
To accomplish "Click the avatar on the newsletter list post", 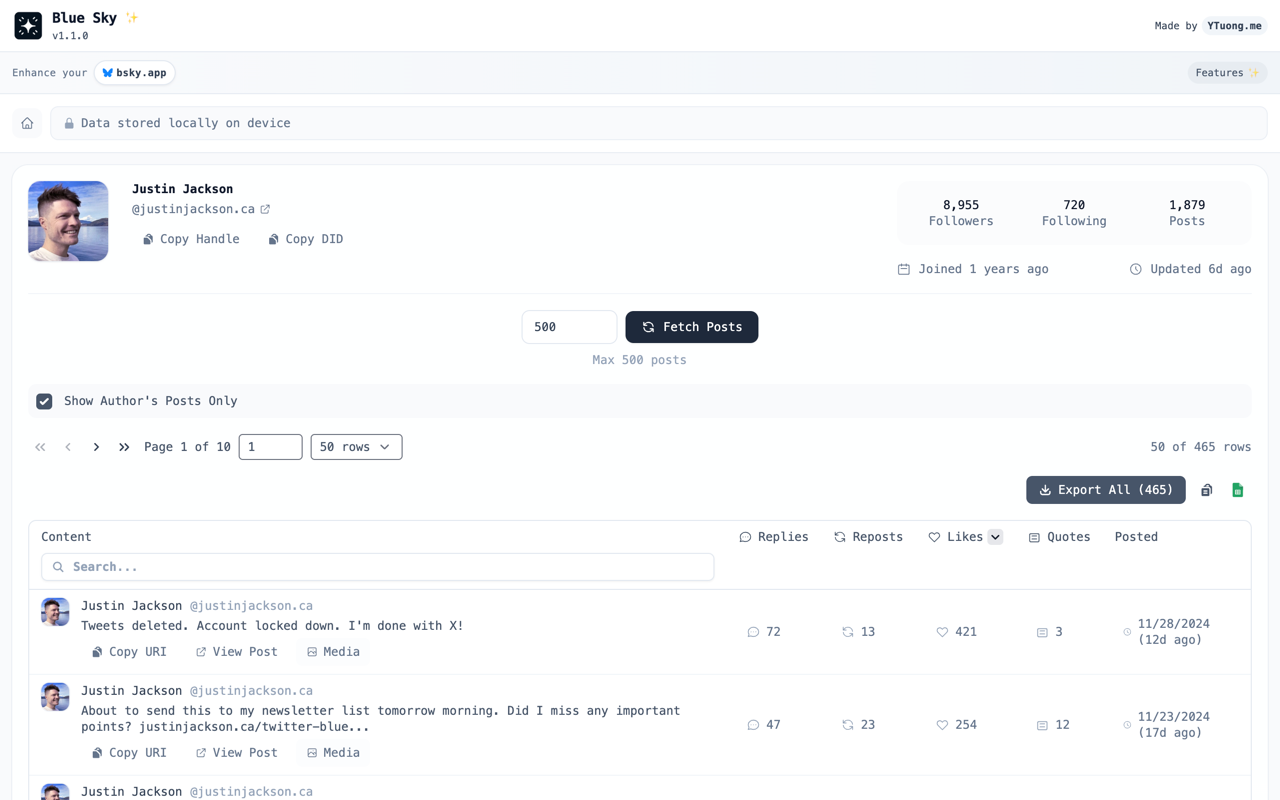I will coord(55,697).
